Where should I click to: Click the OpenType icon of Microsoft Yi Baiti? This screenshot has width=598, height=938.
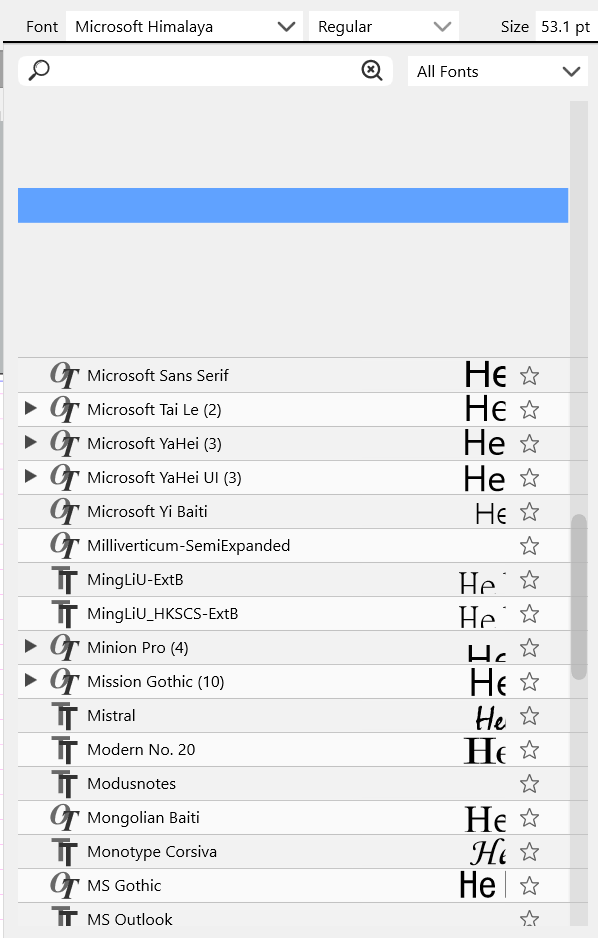pos(64,512)
